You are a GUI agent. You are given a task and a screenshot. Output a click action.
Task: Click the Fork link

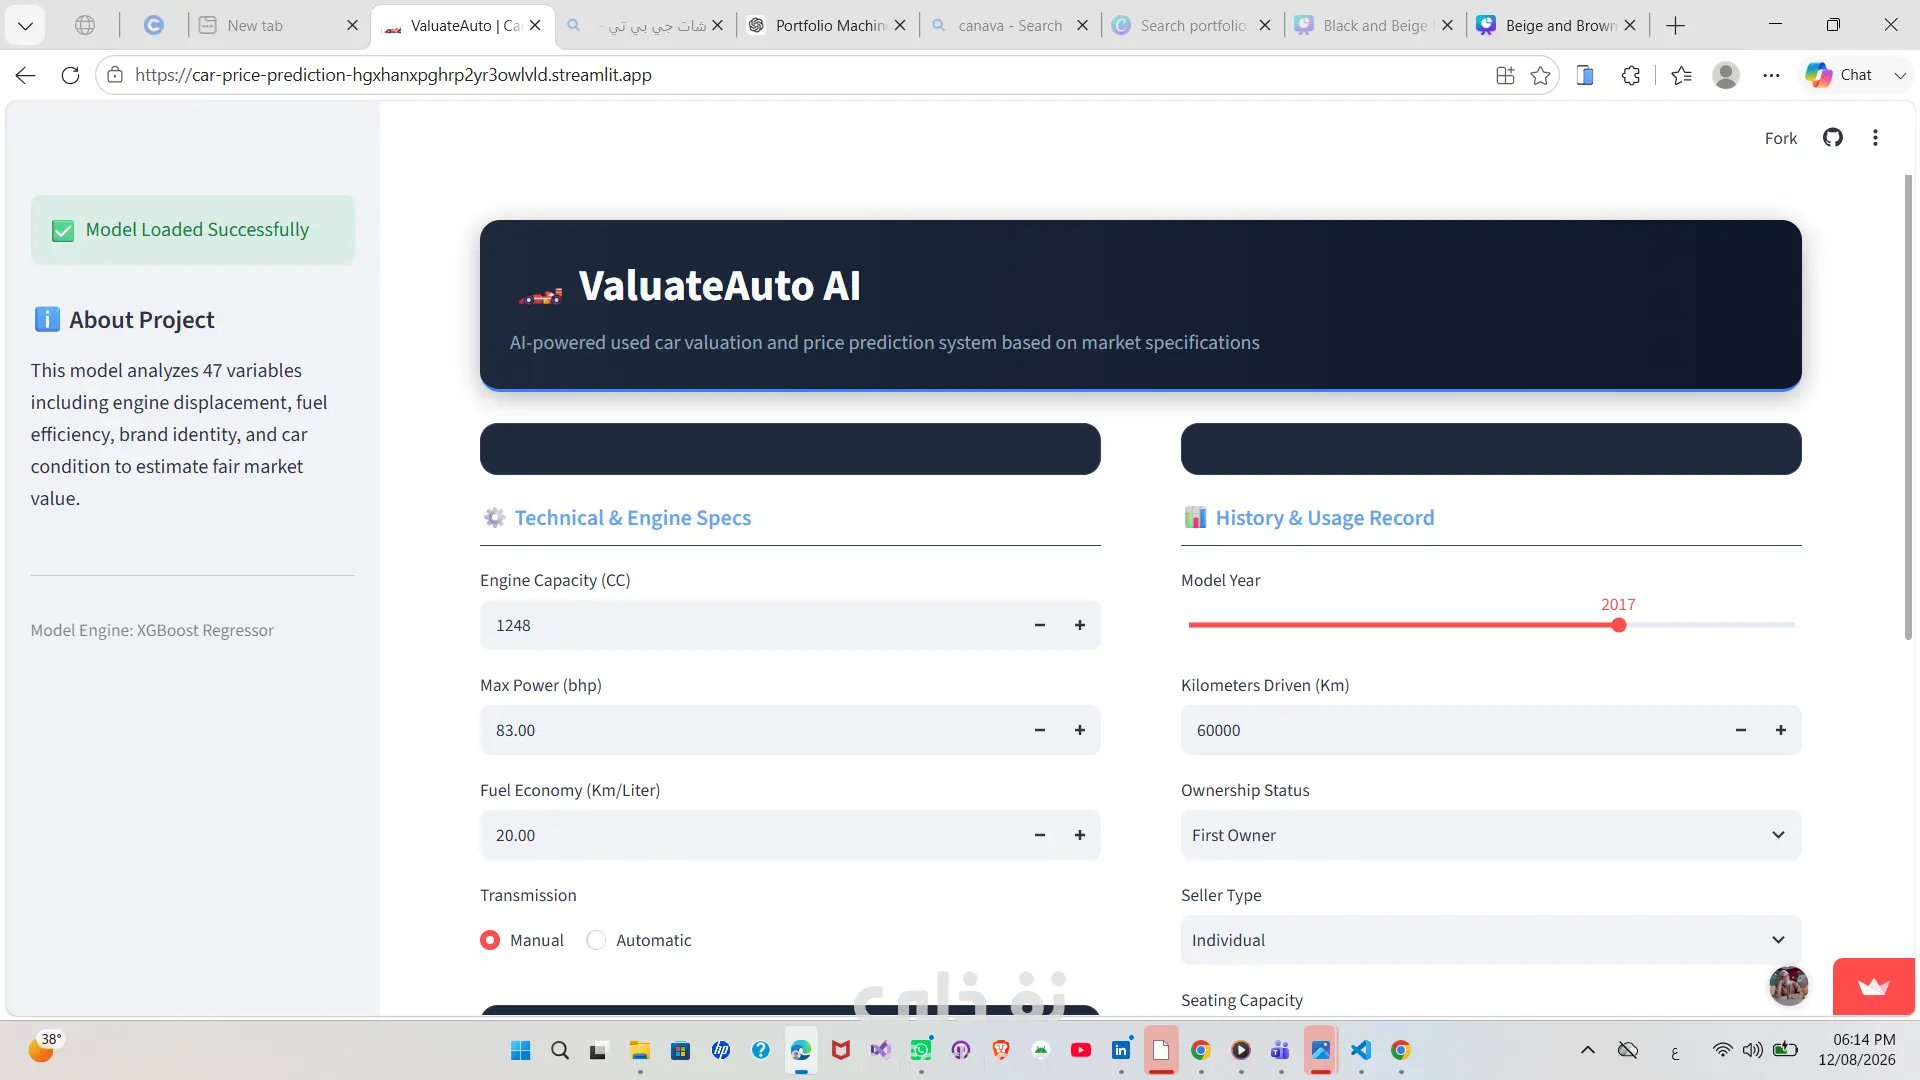[1780, 138]
